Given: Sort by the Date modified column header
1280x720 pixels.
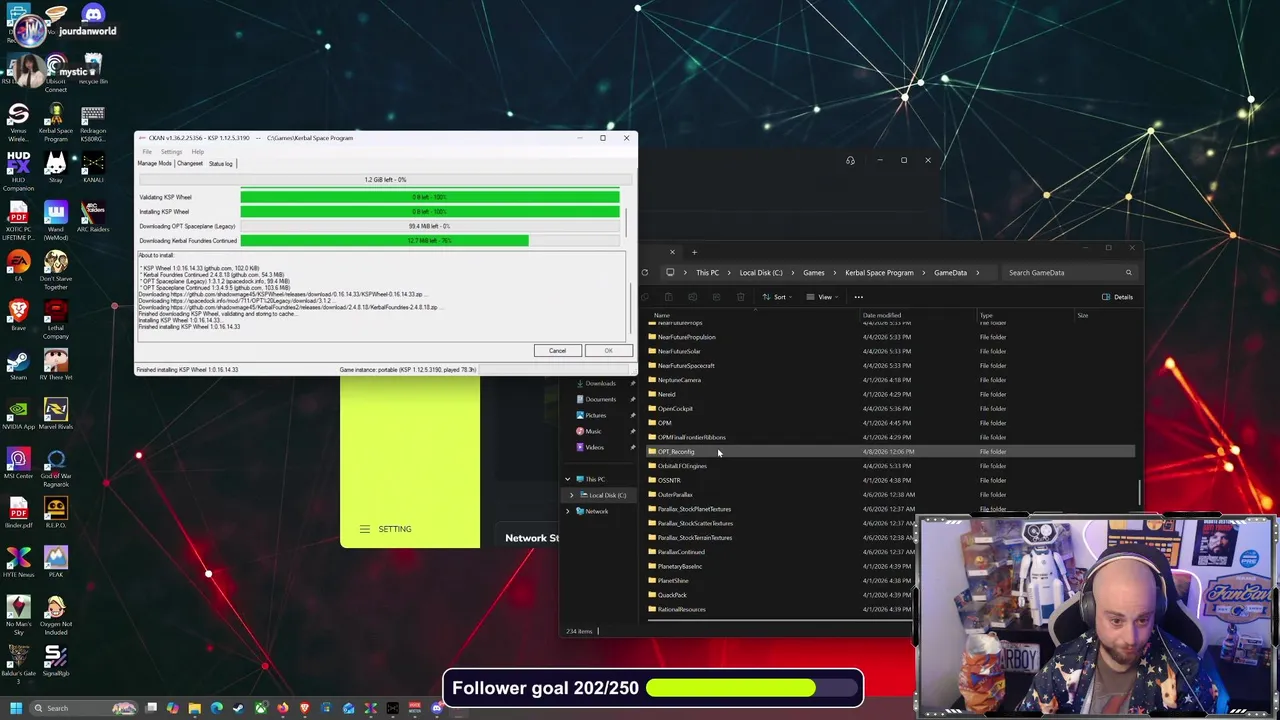Looking at the screenshot, I should click(882, 315).
